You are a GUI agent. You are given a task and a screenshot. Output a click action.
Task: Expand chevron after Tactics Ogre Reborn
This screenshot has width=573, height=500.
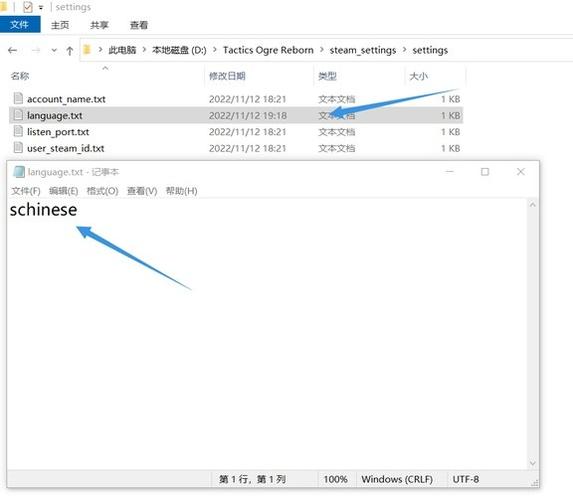tap(322, 50)
